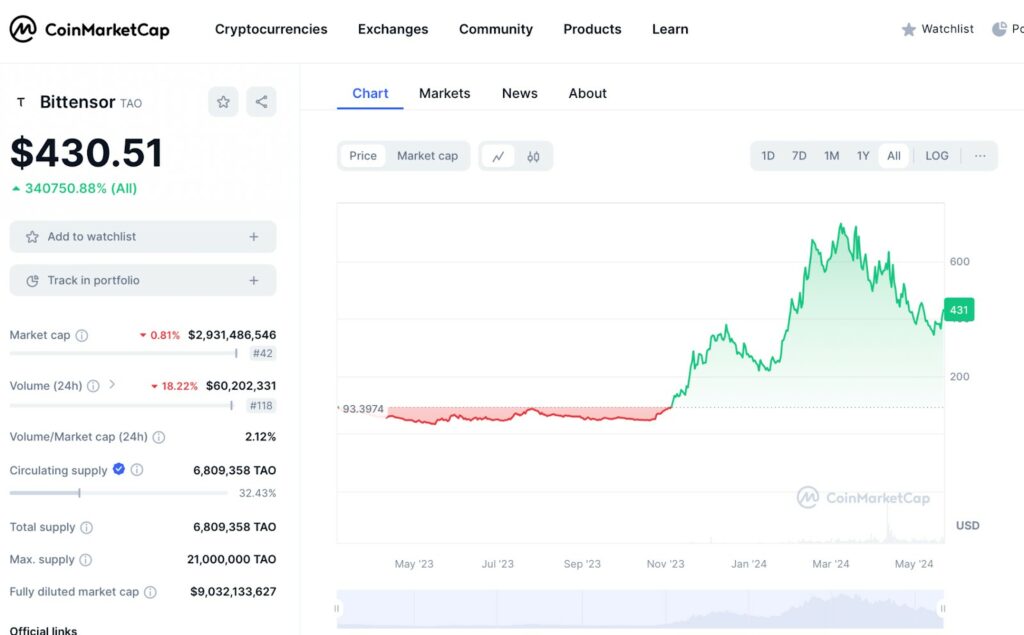
Task: Click Add to watchlist button
Action: (143, 237)
